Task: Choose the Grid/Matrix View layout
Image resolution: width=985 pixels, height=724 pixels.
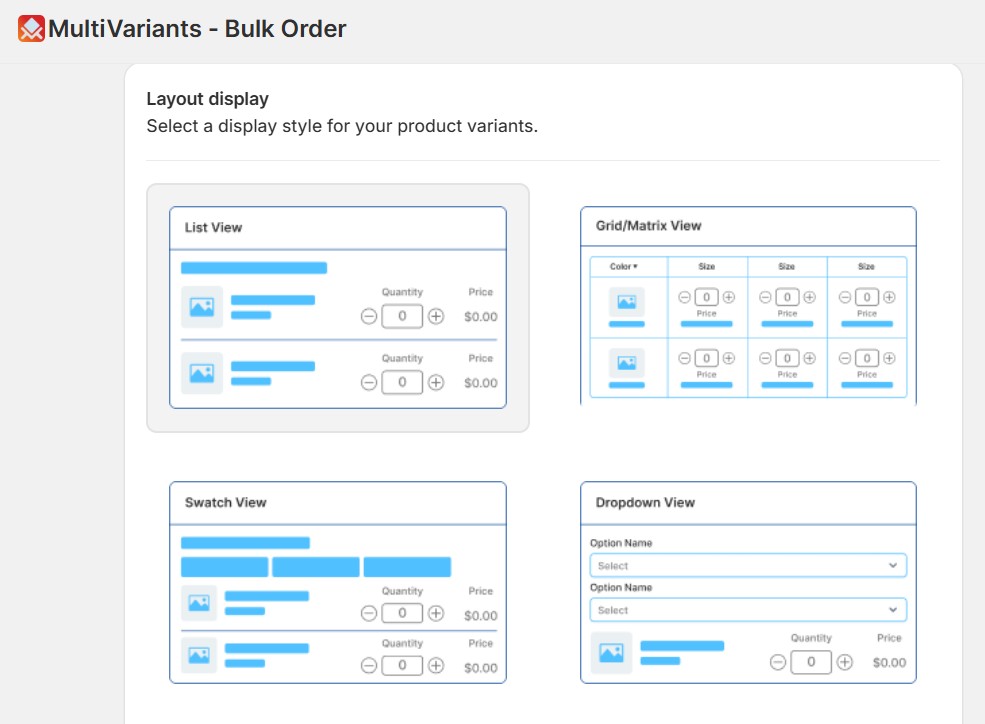Action: coord(748,305)
